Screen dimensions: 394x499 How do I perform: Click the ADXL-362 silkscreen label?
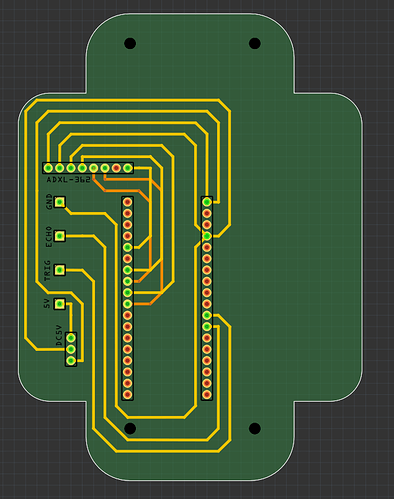(x=68, y=180)
